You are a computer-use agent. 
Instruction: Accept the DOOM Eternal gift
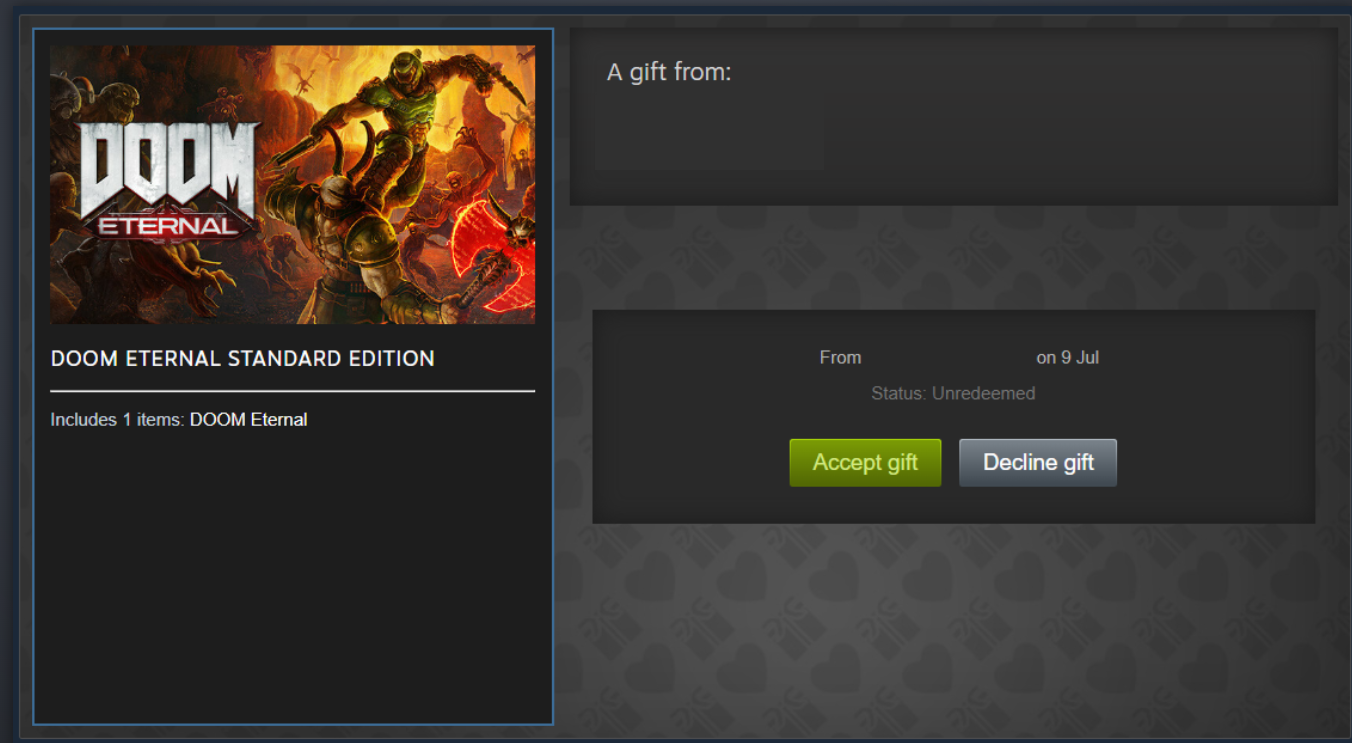click(865, 463)
